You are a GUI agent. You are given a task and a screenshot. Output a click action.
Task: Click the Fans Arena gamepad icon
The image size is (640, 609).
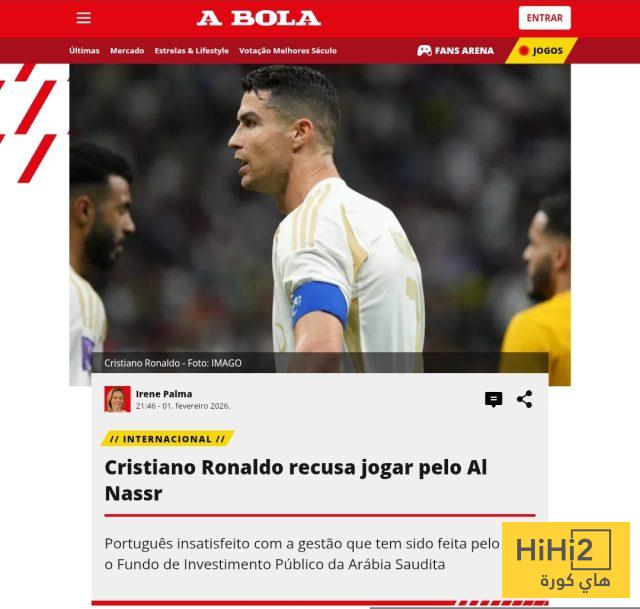click(424, 51)
